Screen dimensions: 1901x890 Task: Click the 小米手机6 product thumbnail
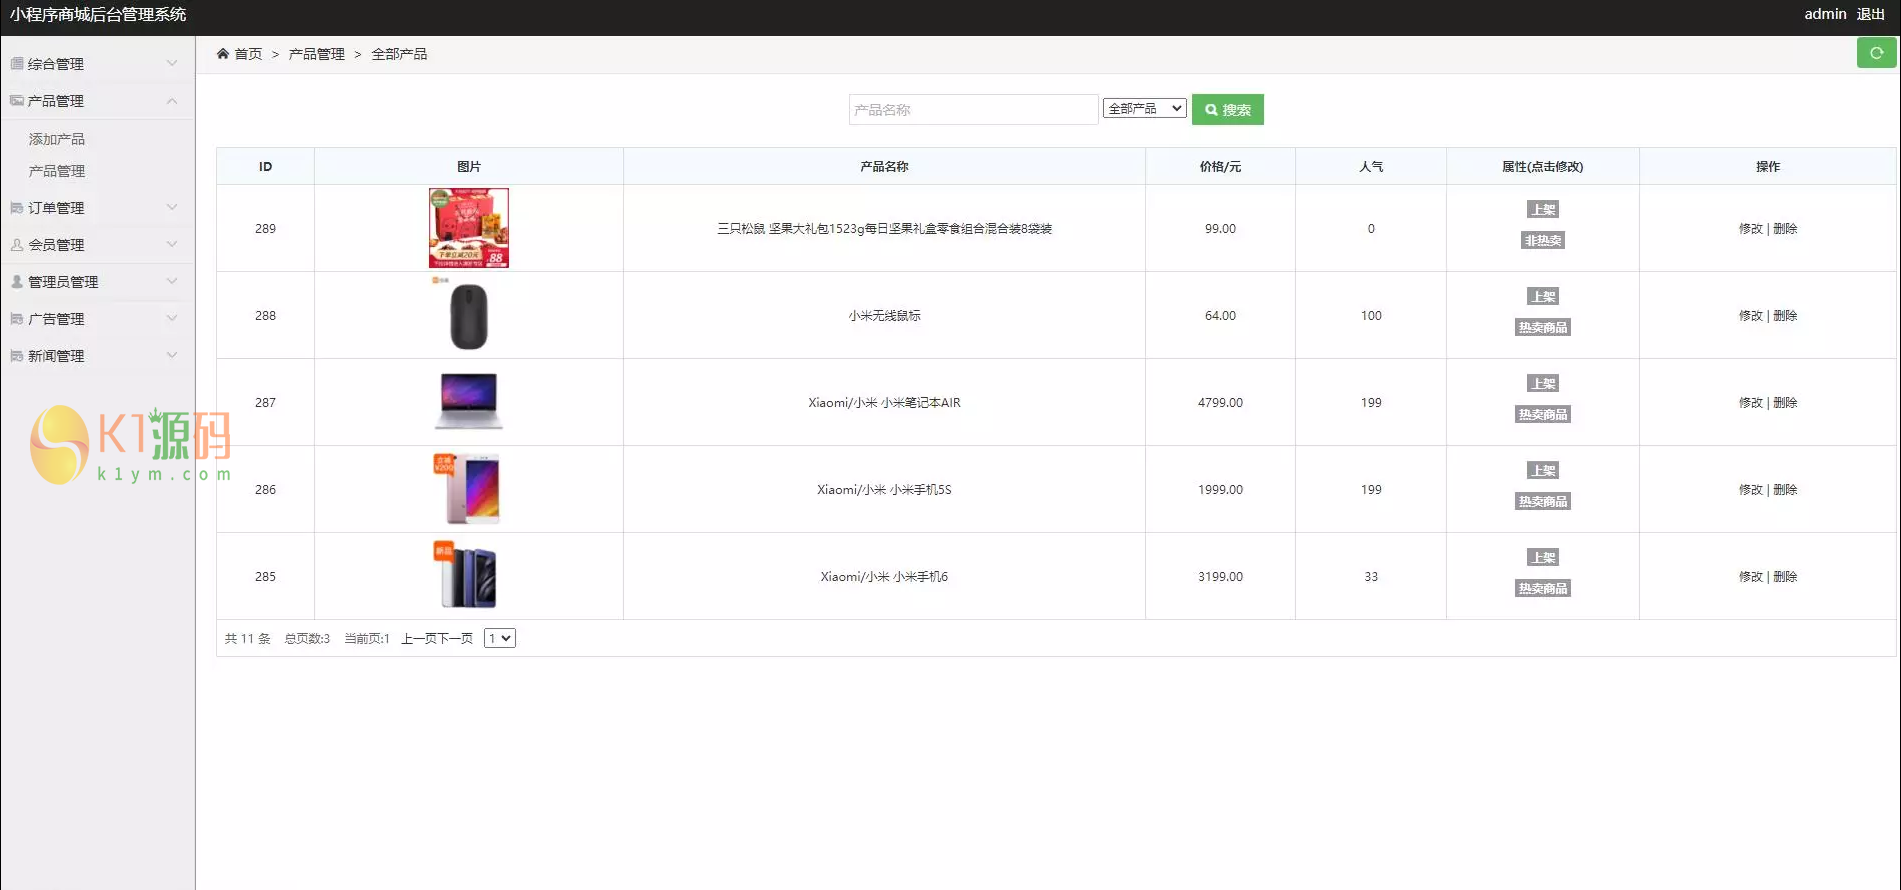pos(469,576)
